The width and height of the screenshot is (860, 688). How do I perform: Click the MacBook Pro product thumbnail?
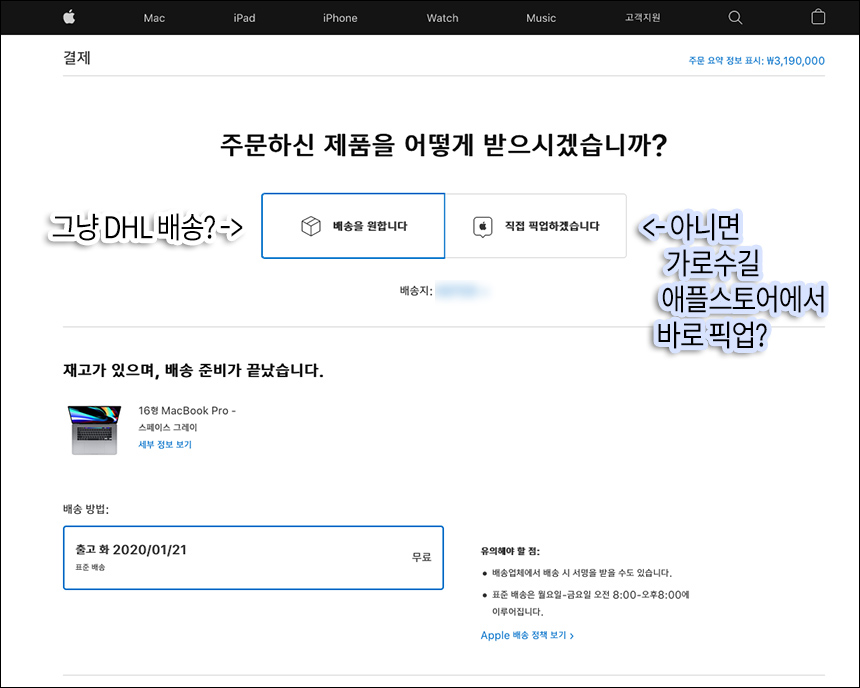coord(94,430)
